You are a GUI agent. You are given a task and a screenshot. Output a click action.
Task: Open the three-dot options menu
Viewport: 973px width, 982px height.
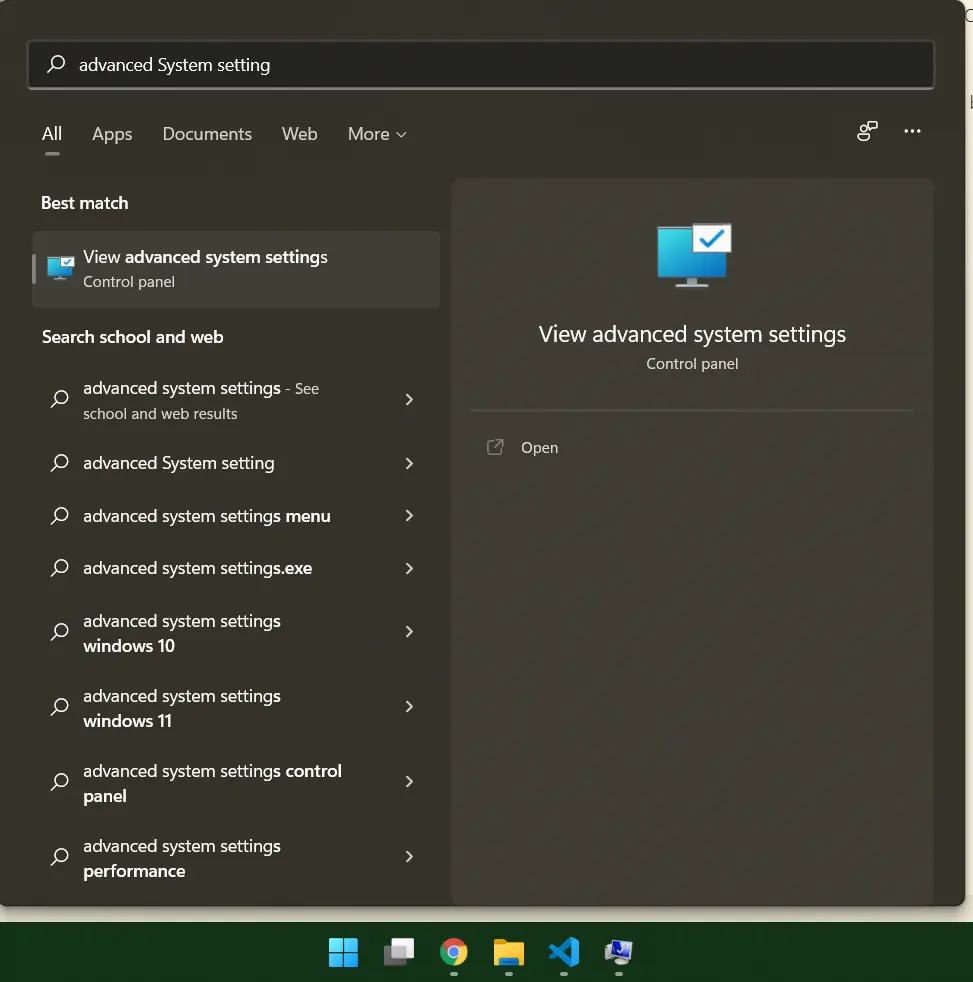[x=912, y=132]
